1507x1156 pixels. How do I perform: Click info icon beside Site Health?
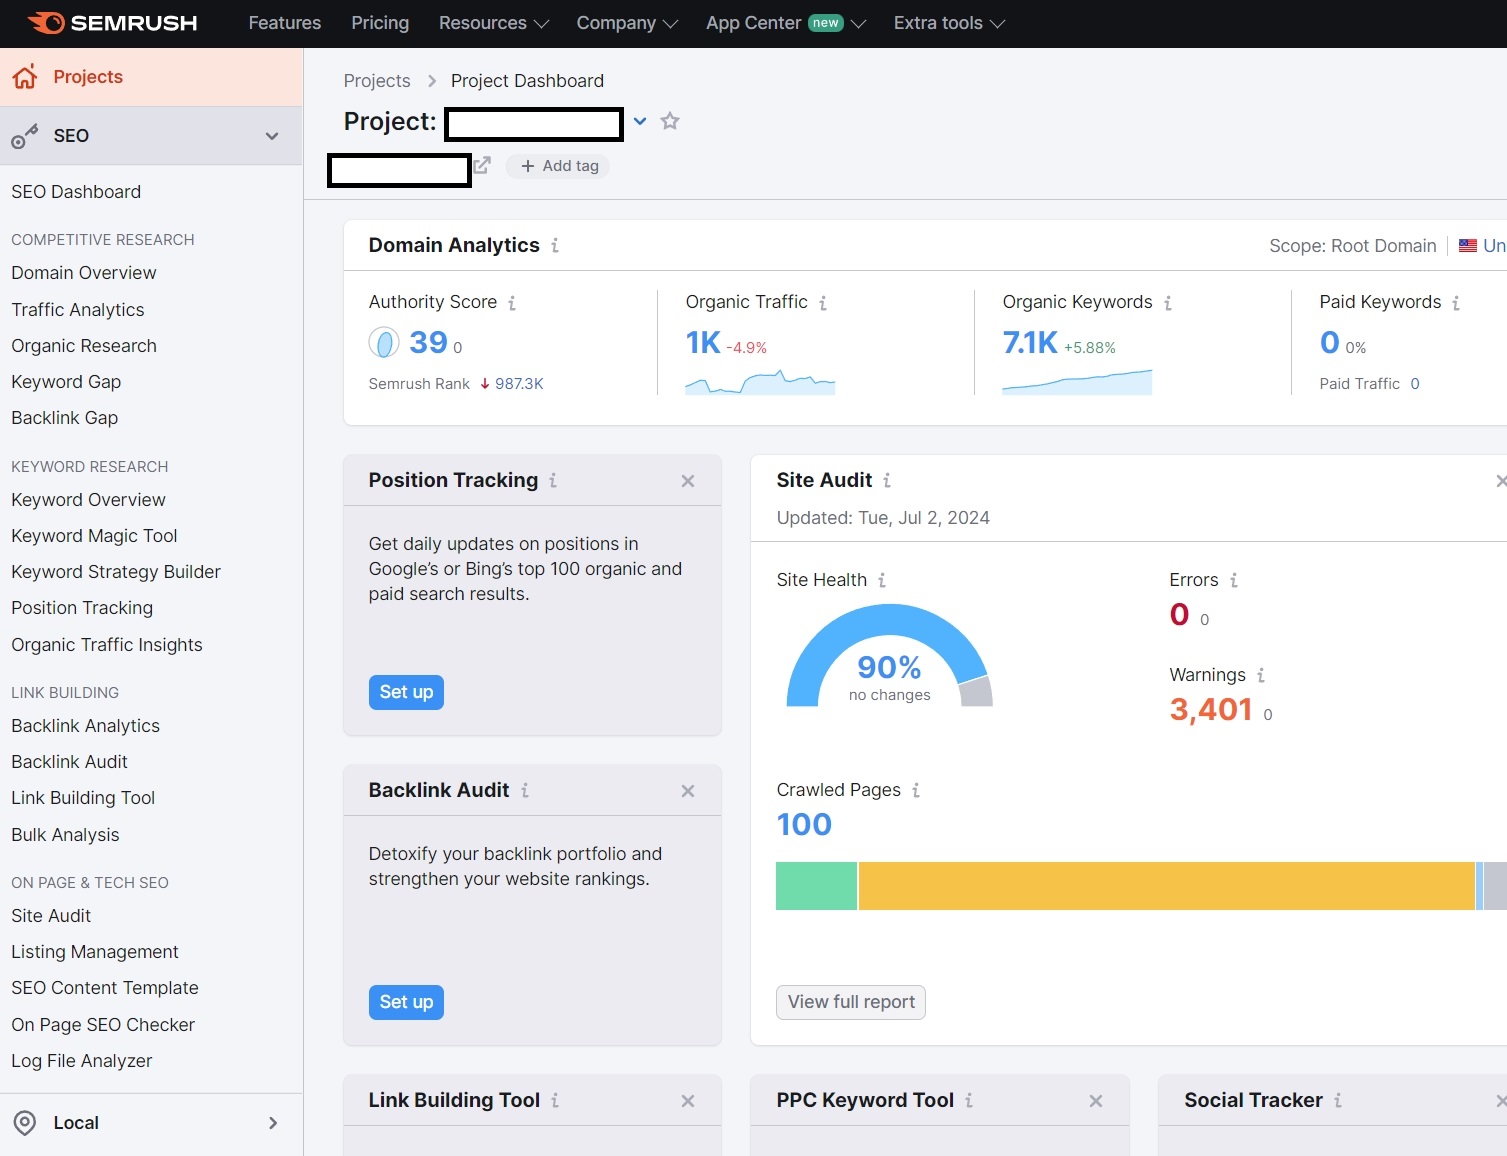point(882,580)
